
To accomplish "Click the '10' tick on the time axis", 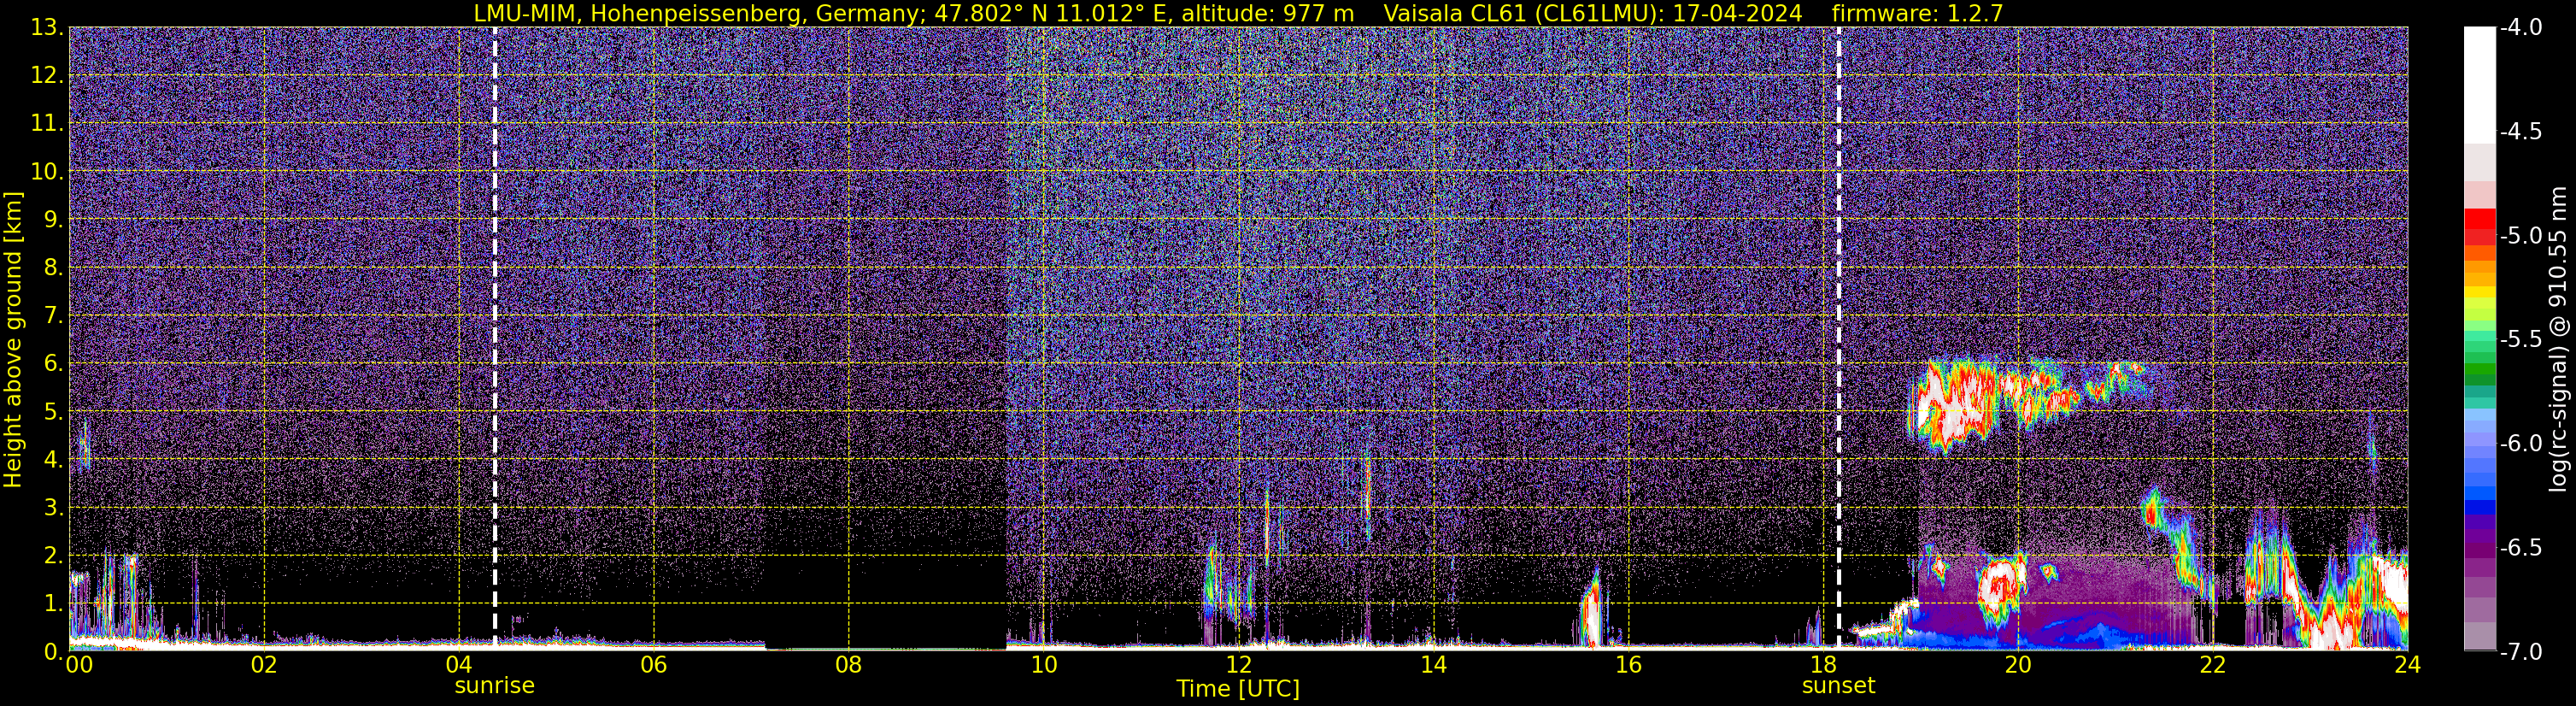I will click(1044, 665).
